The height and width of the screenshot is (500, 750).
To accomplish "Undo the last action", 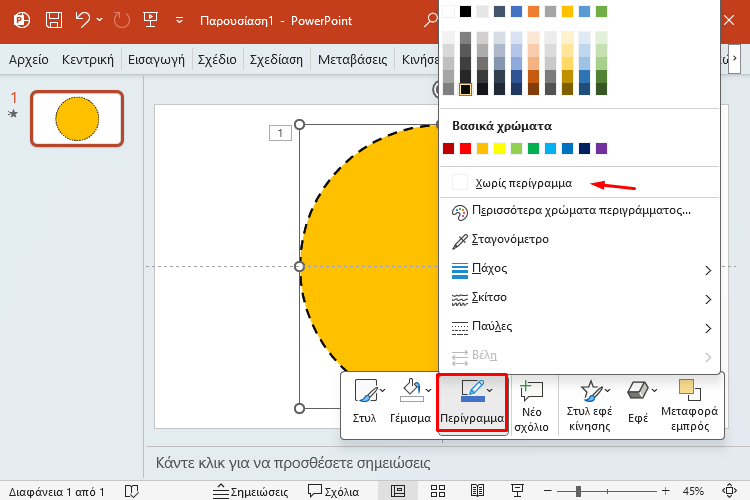I will point(83,20).
